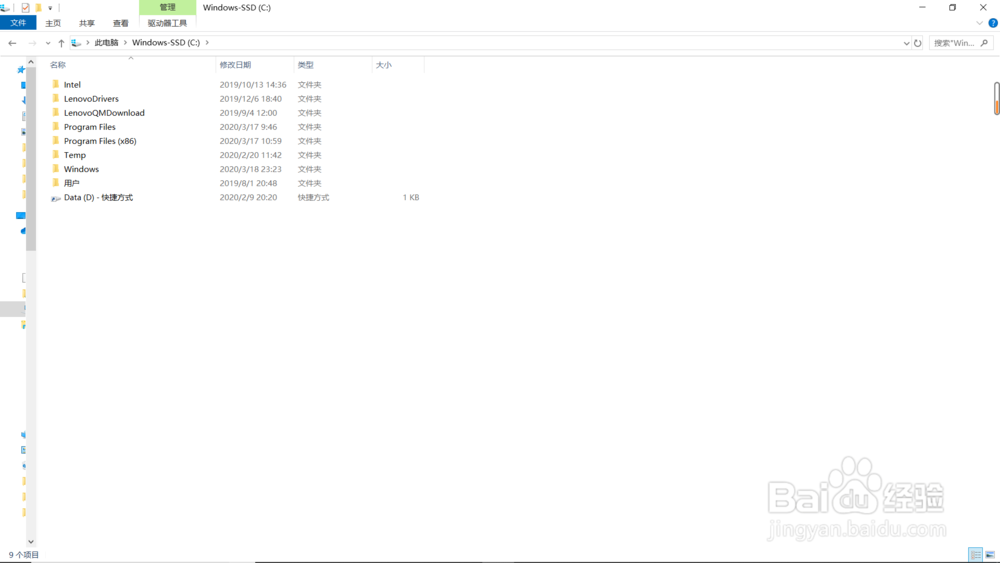
Task: Click the 此电脑 breadcrumb
Action: [x=107, y=43]
